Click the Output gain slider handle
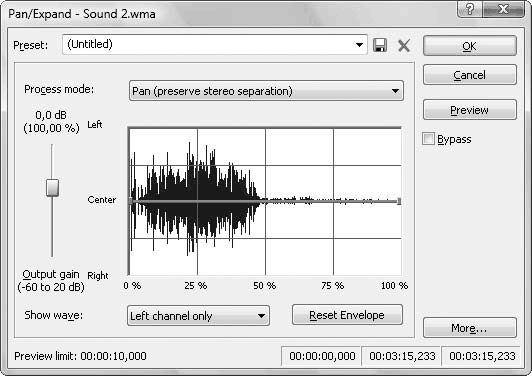This screenshot has height=376, width=532. (x=52, y=188)
